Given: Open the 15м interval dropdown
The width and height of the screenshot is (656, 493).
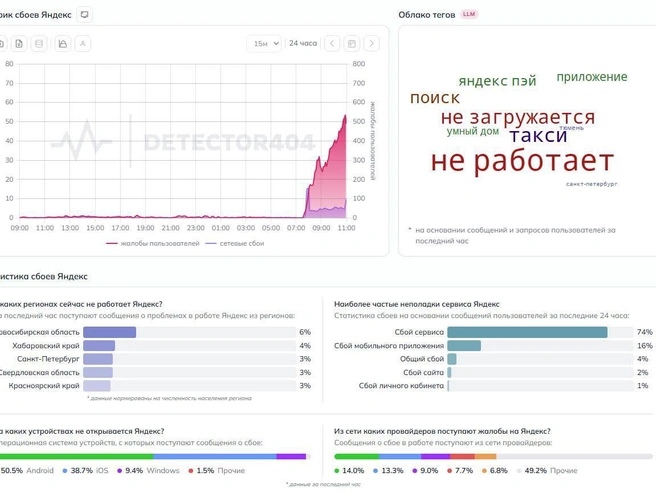Looking at the screenshot, I should coord(264,44).
